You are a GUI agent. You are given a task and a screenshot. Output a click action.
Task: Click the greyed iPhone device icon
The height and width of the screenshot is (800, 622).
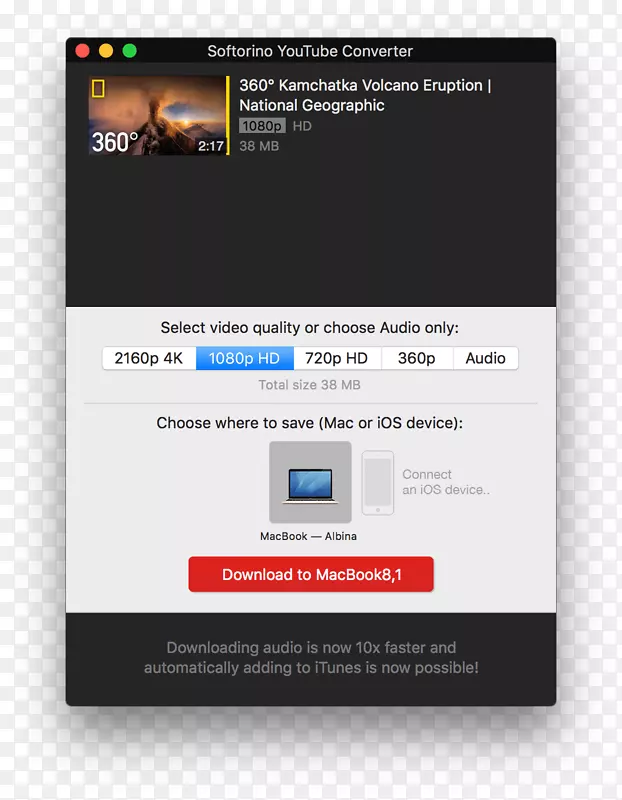(378, 483)
